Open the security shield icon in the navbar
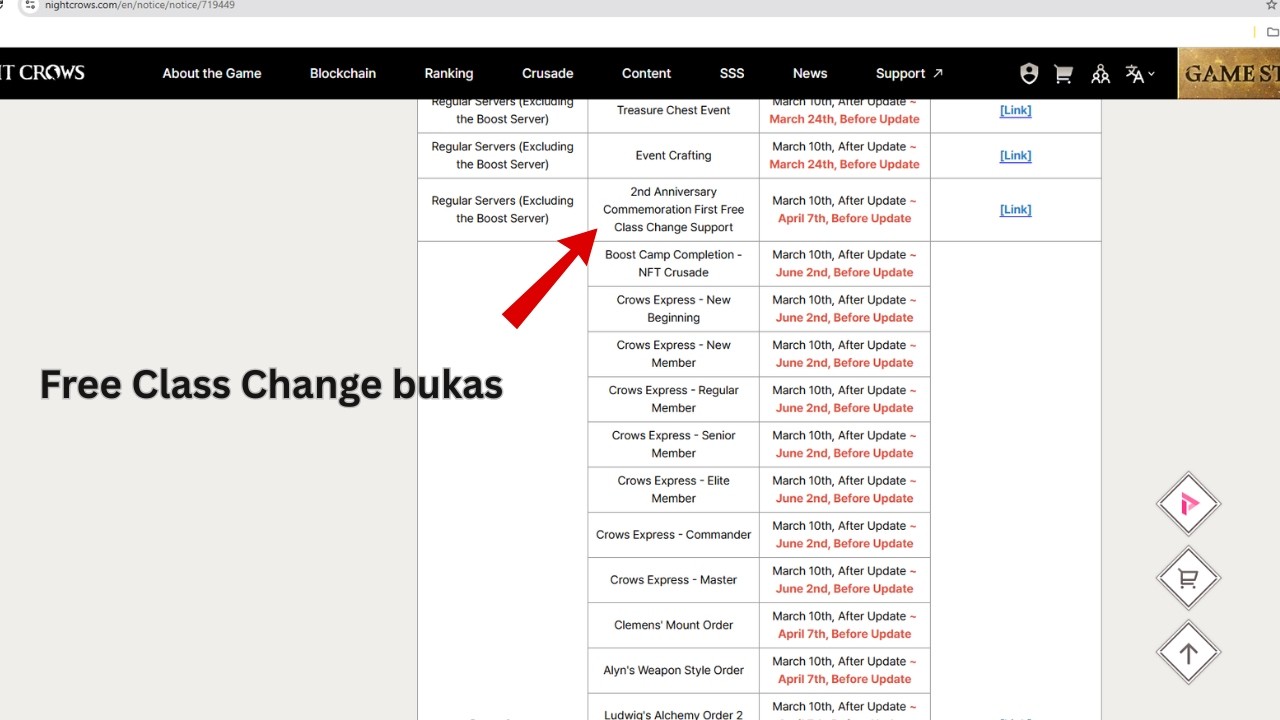 [1029, 73]
